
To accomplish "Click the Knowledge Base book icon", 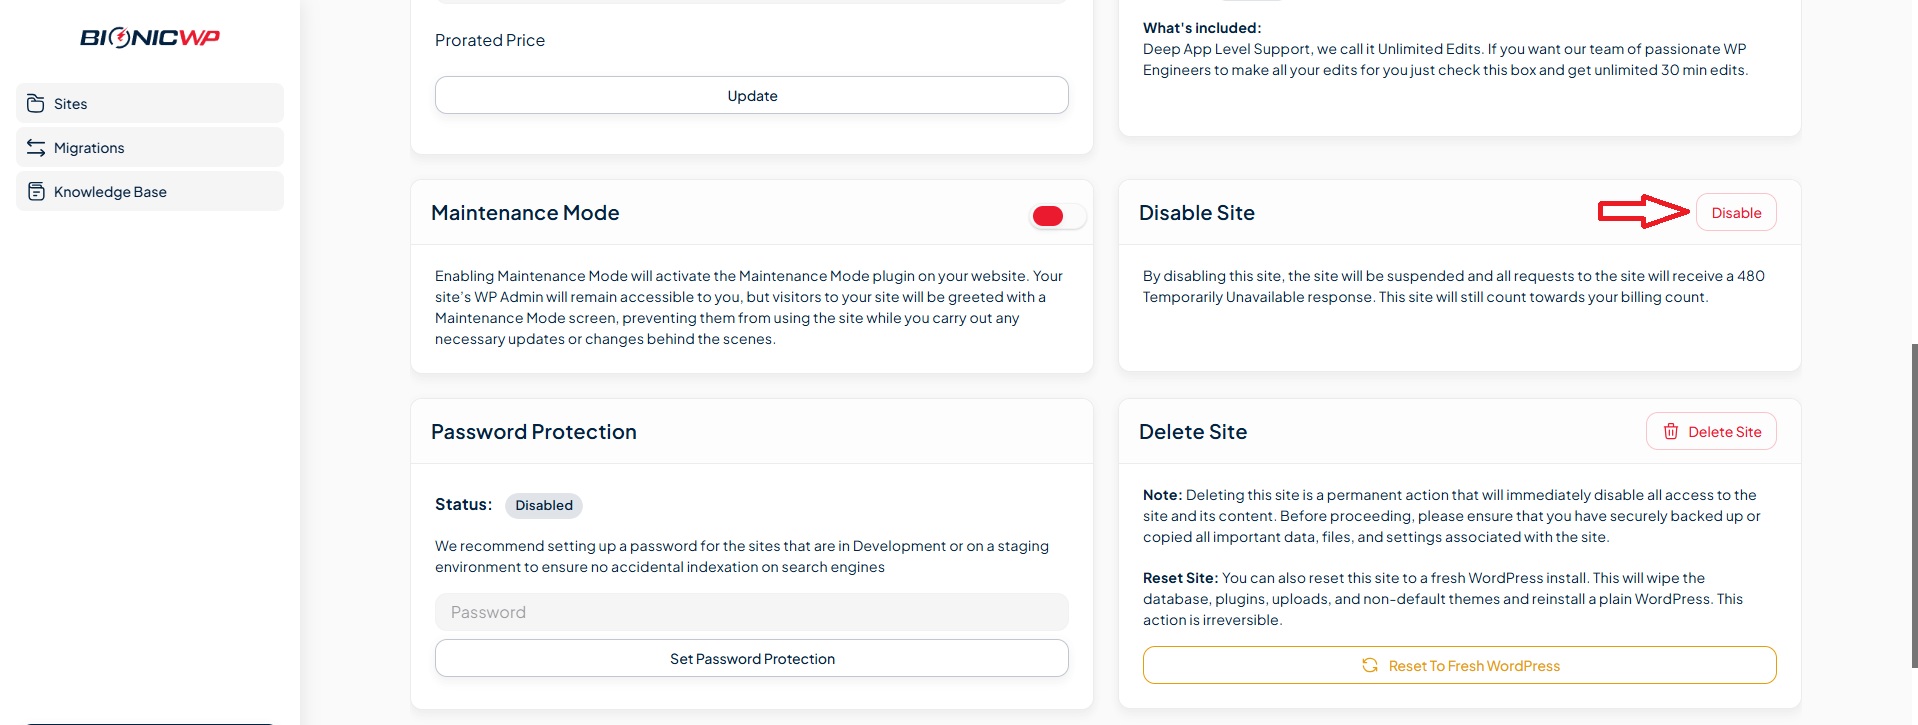I will pos(36,192).
